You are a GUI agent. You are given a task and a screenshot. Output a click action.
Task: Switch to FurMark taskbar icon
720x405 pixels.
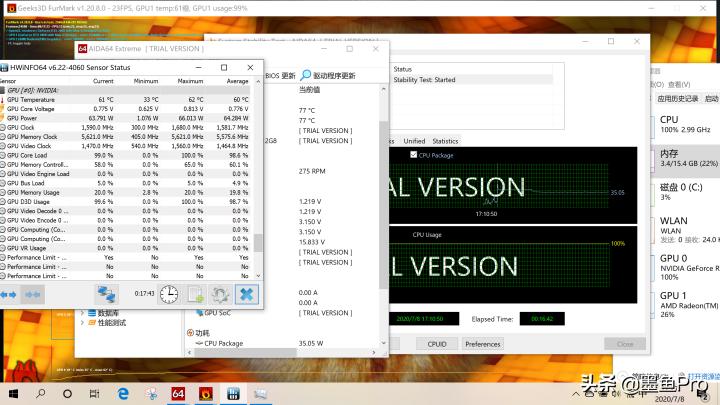205,394
